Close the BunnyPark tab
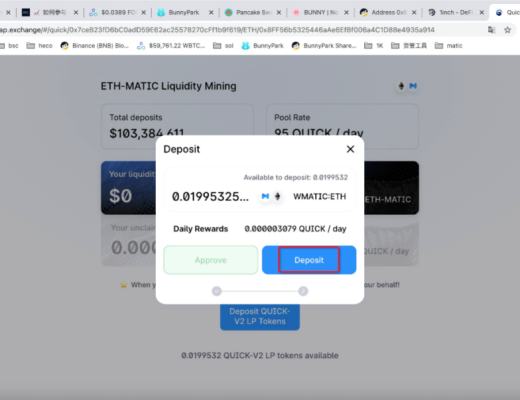Screen dimensions: 520x400 click(x=211, y=12)
